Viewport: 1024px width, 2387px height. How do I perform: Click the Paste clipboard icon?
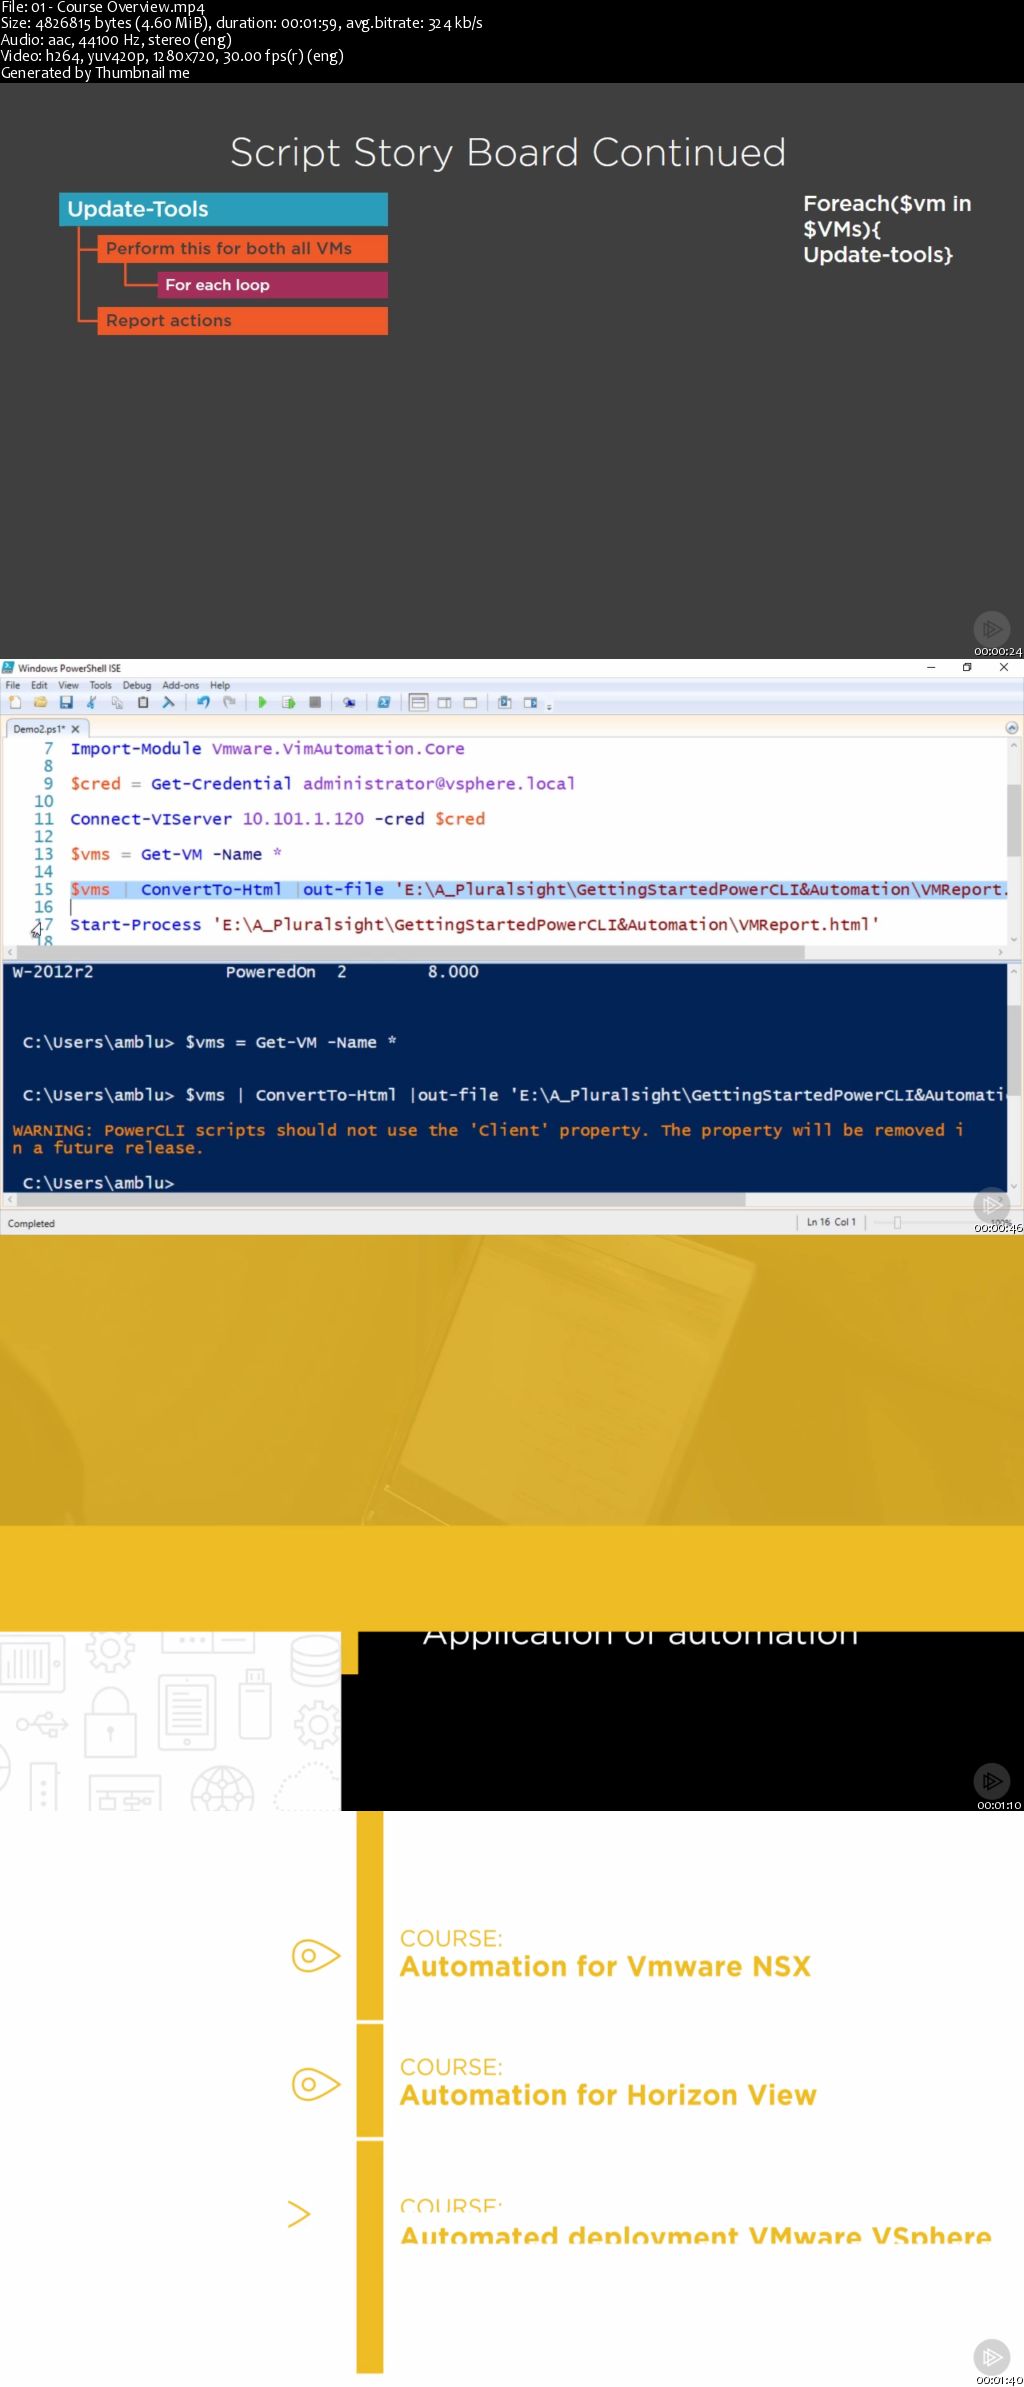[x=143, y=702]
